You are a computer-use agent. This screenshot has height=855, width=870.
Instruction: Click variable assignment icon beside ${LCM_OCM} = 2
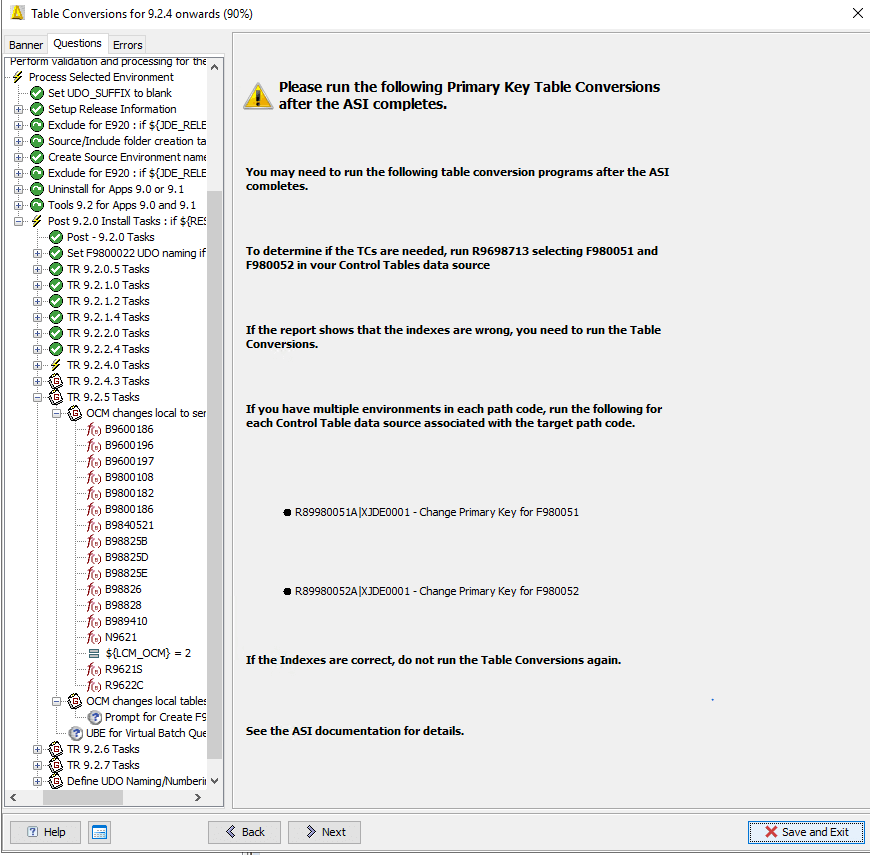(94, 654)
